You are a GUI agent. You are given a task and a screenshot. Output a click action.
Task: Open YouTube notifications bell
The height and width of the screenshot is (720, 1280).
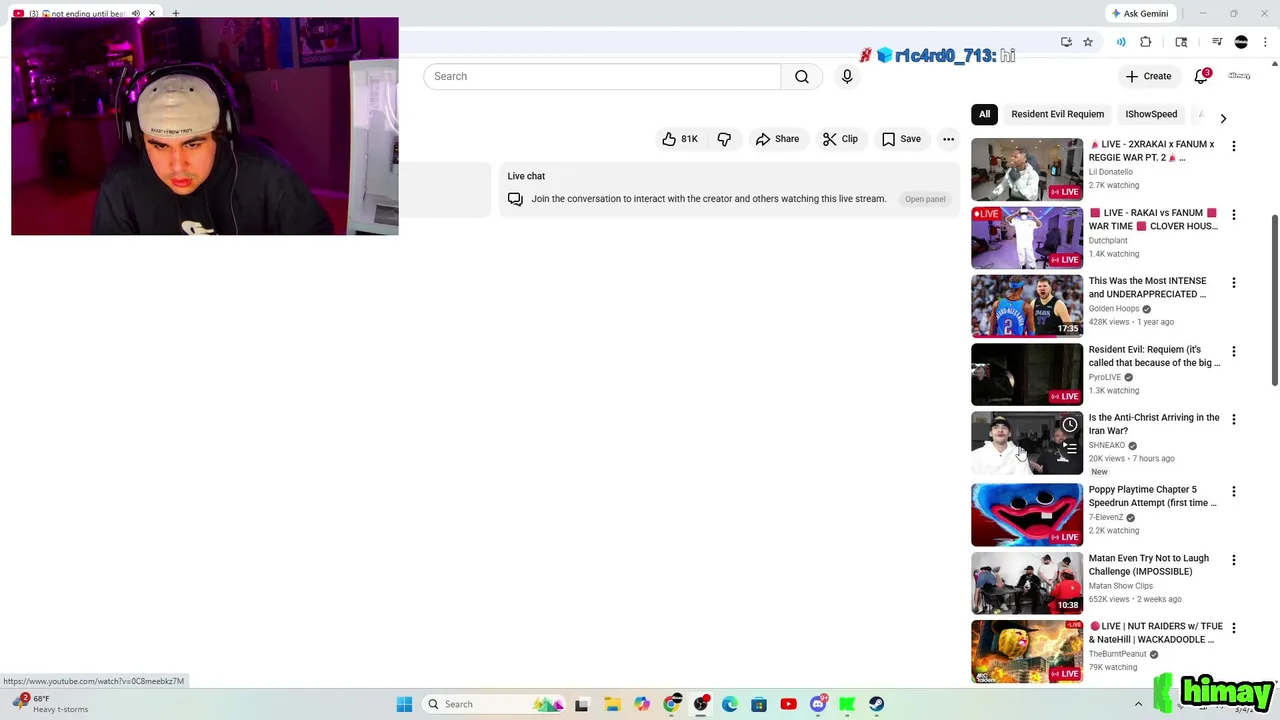pyautogui.click(x=1201, y=76)
